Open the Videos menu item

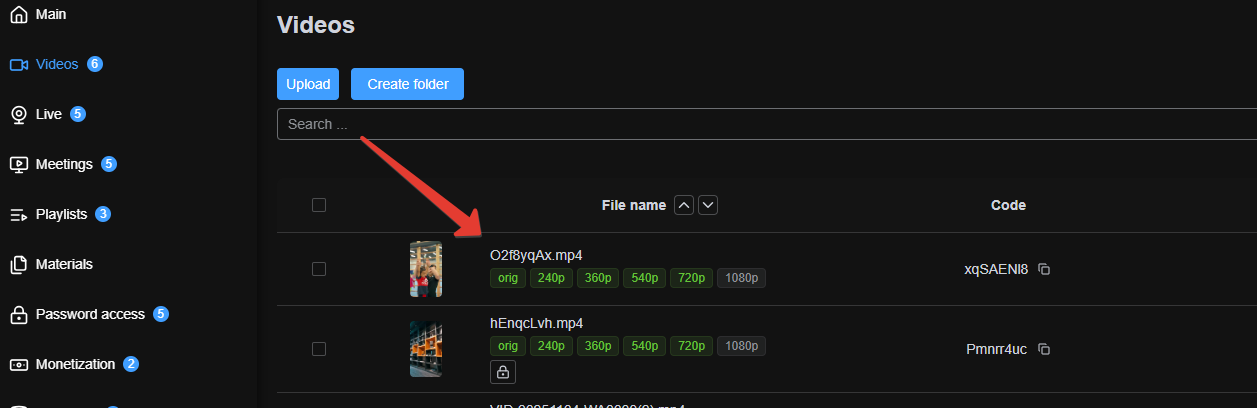(57, 65)
